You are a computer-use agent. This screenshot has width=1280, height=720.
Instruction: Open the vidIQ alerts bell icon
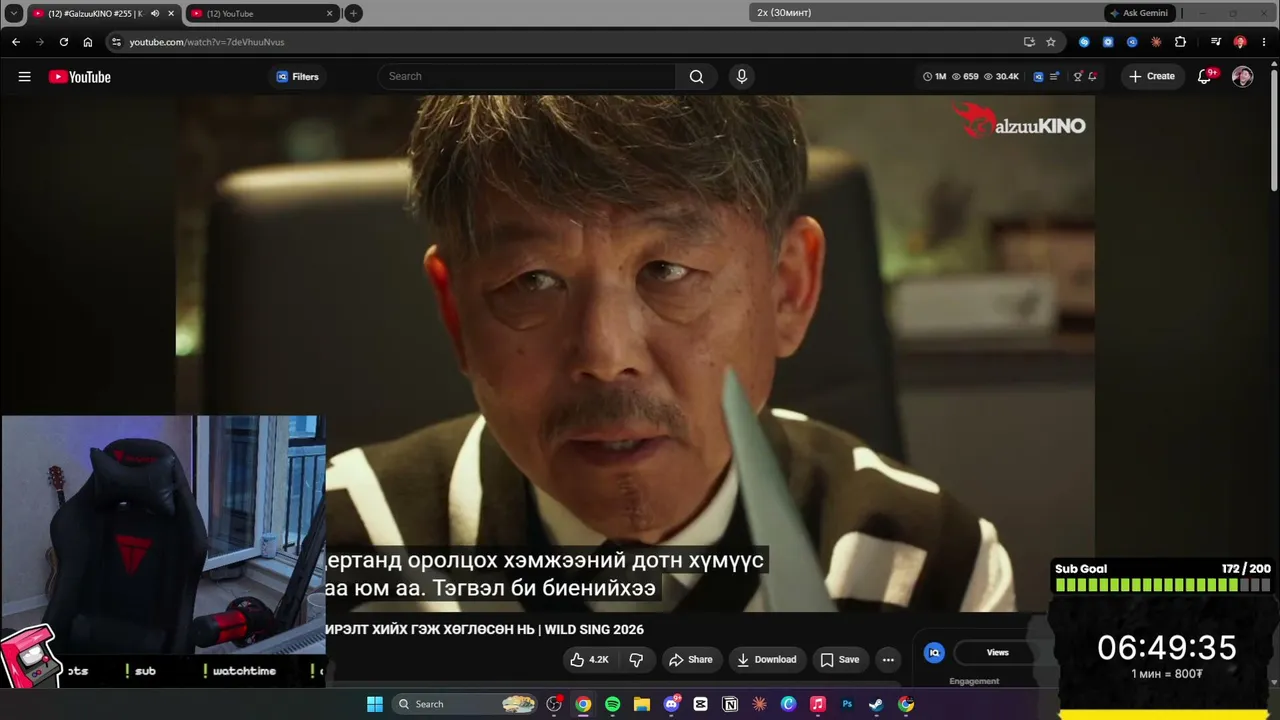tap(1092, 77)
